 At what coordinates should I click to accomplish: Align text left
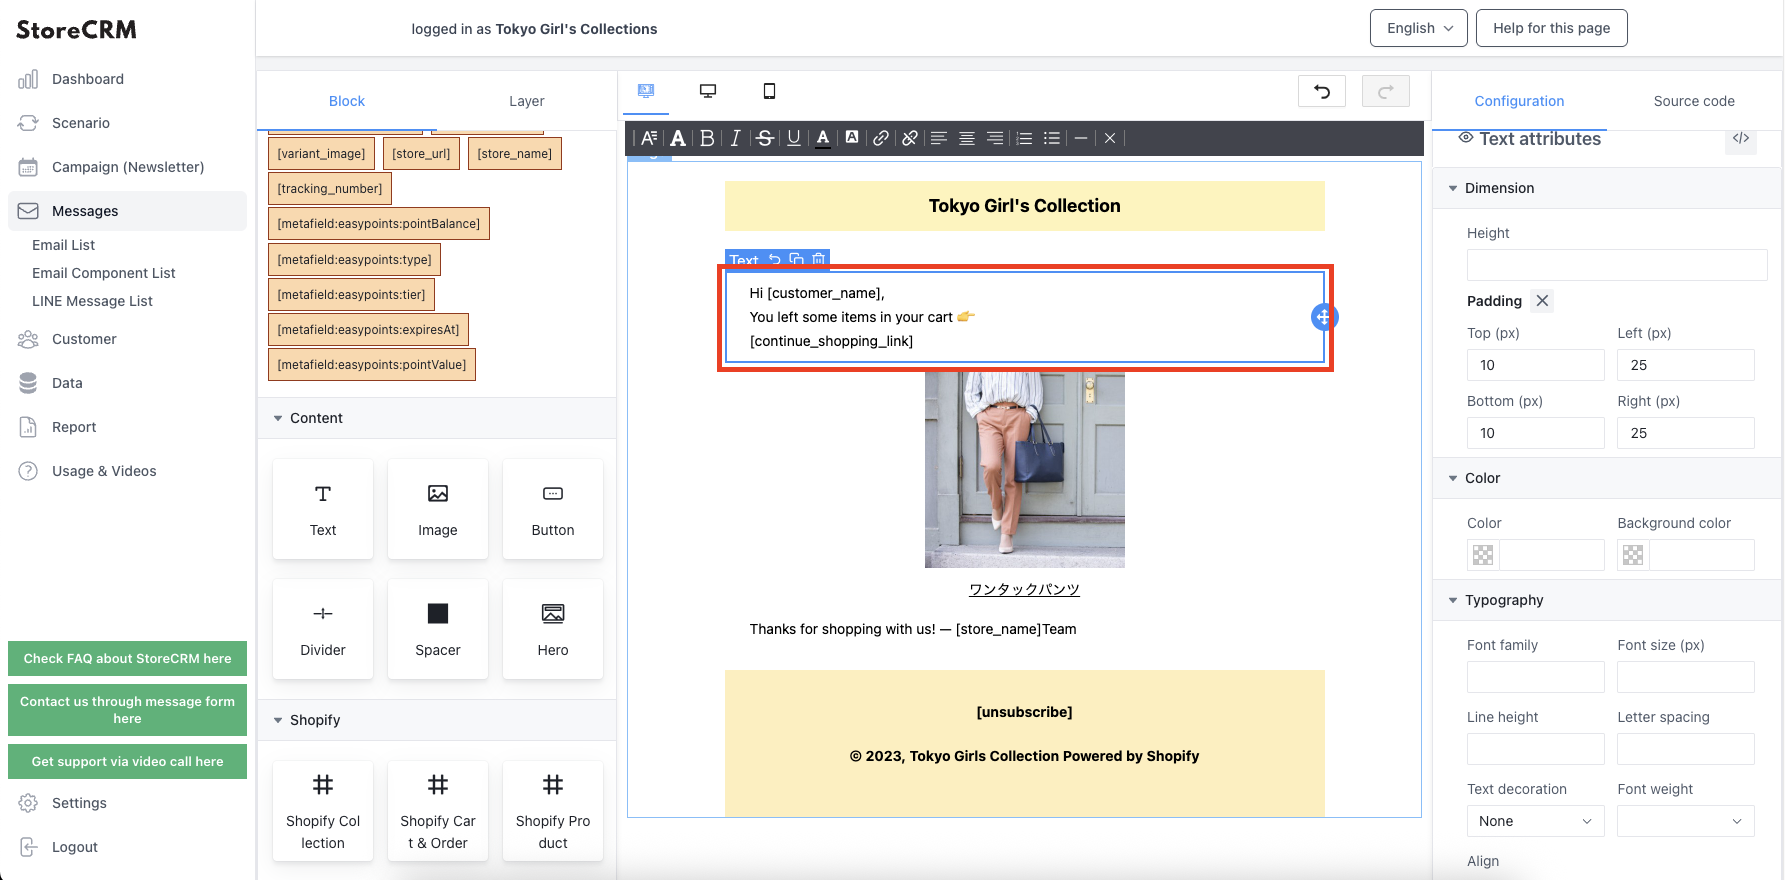coord(939,138)
